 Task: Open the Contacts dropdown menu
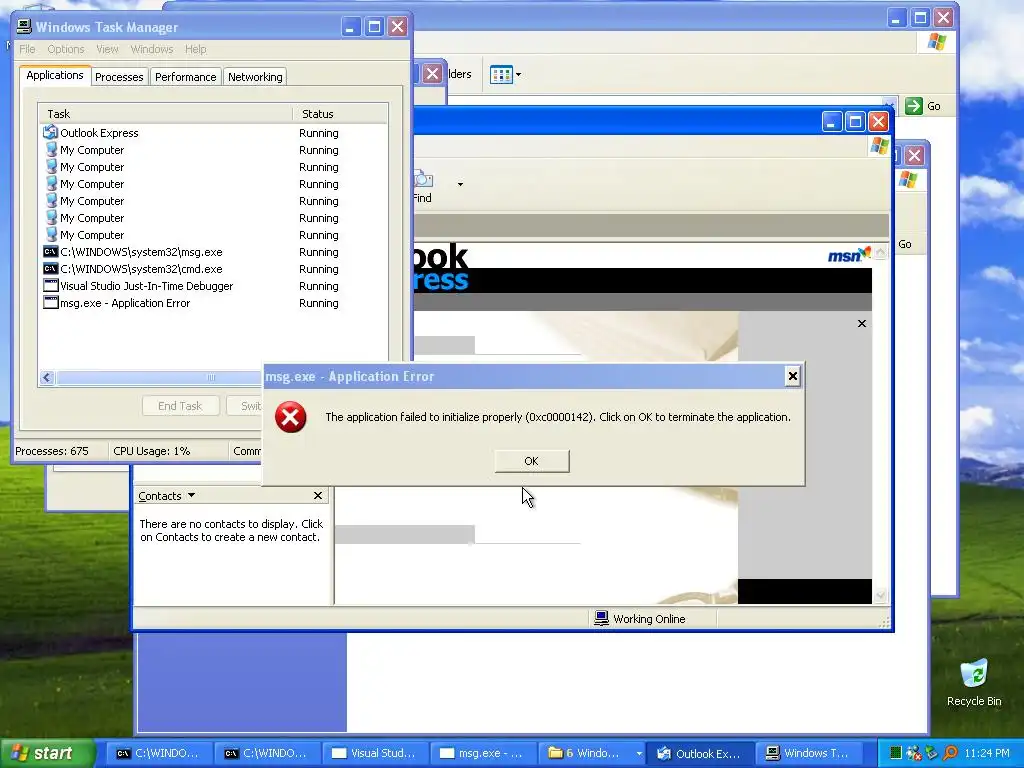[167, 496]
